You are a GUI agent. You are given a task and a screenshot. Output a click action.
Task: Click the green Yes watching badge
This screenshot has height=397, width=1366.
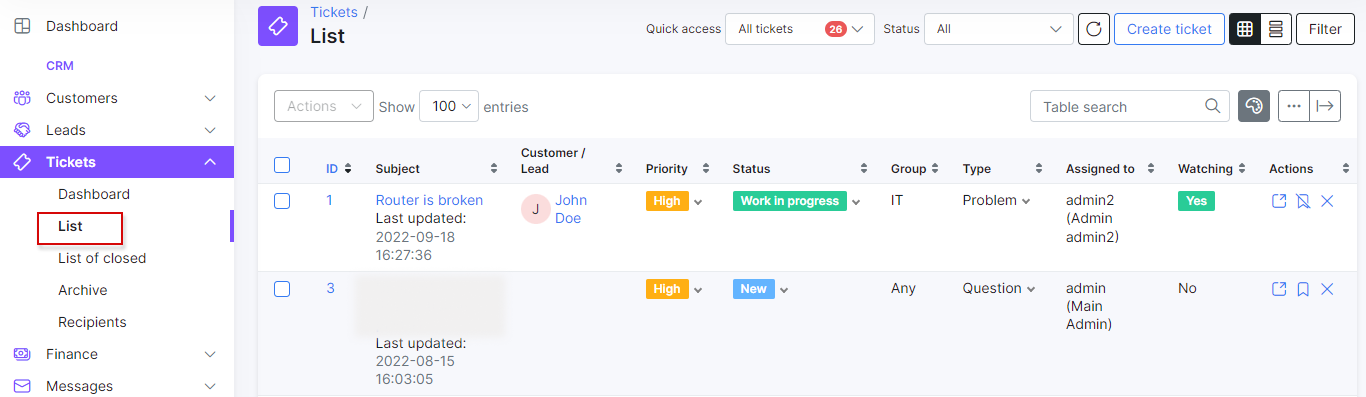click(x=1196, y=201)
